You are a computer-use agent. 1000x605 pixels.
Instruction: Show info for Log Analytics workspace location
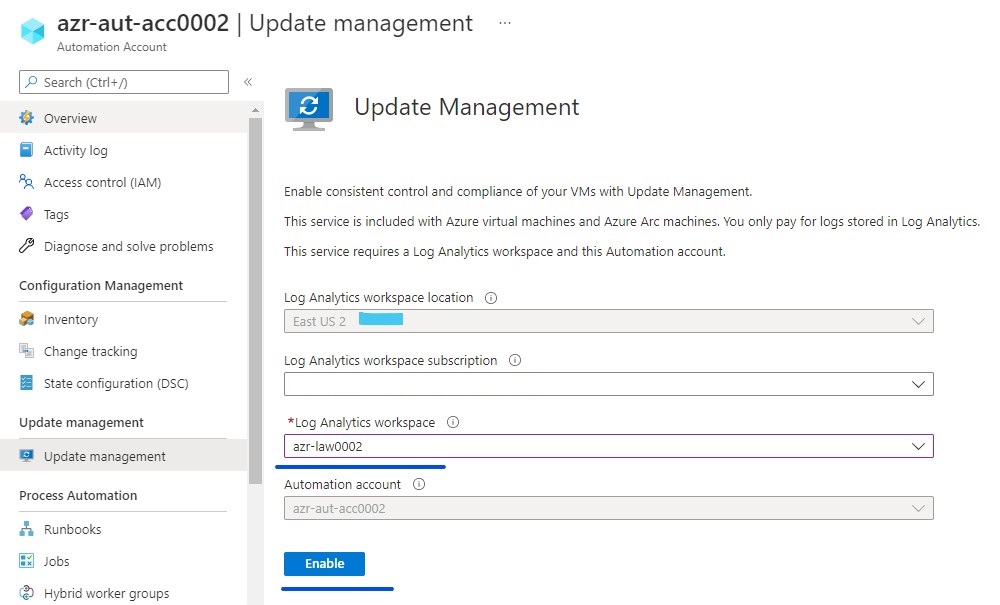pyautogui.click(x=491, y=298)
